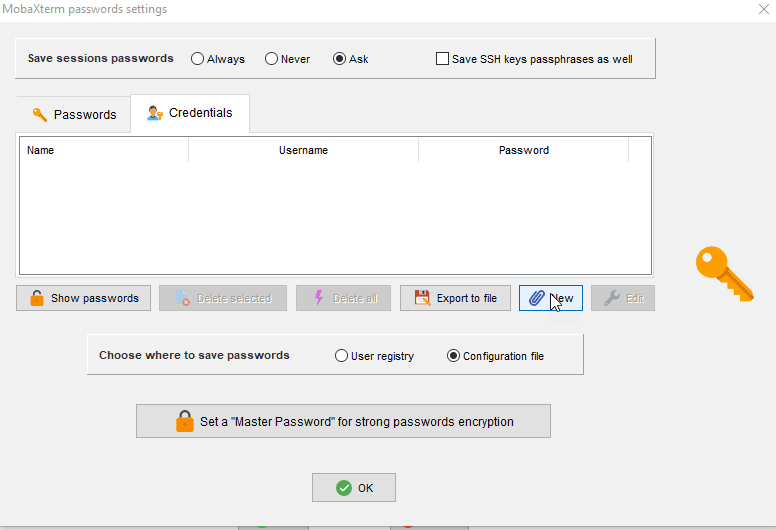This screenshot has height=530, width=776.
Task: Close the MobaXterm passwords settings window
Action: [x=764, y=9]
